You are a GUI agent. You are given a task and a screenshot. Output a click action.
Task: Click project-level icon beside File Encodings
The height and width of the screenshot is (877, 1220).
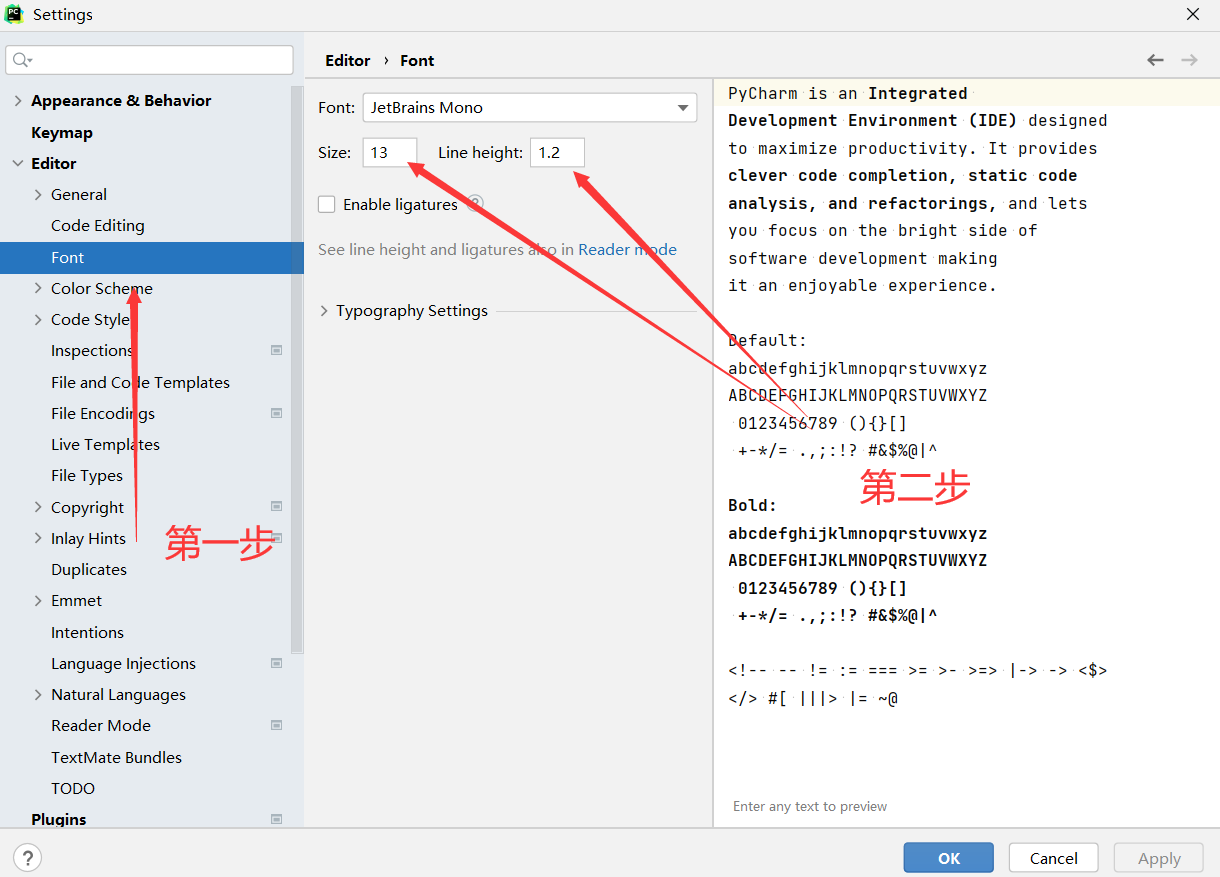[277, 413]
